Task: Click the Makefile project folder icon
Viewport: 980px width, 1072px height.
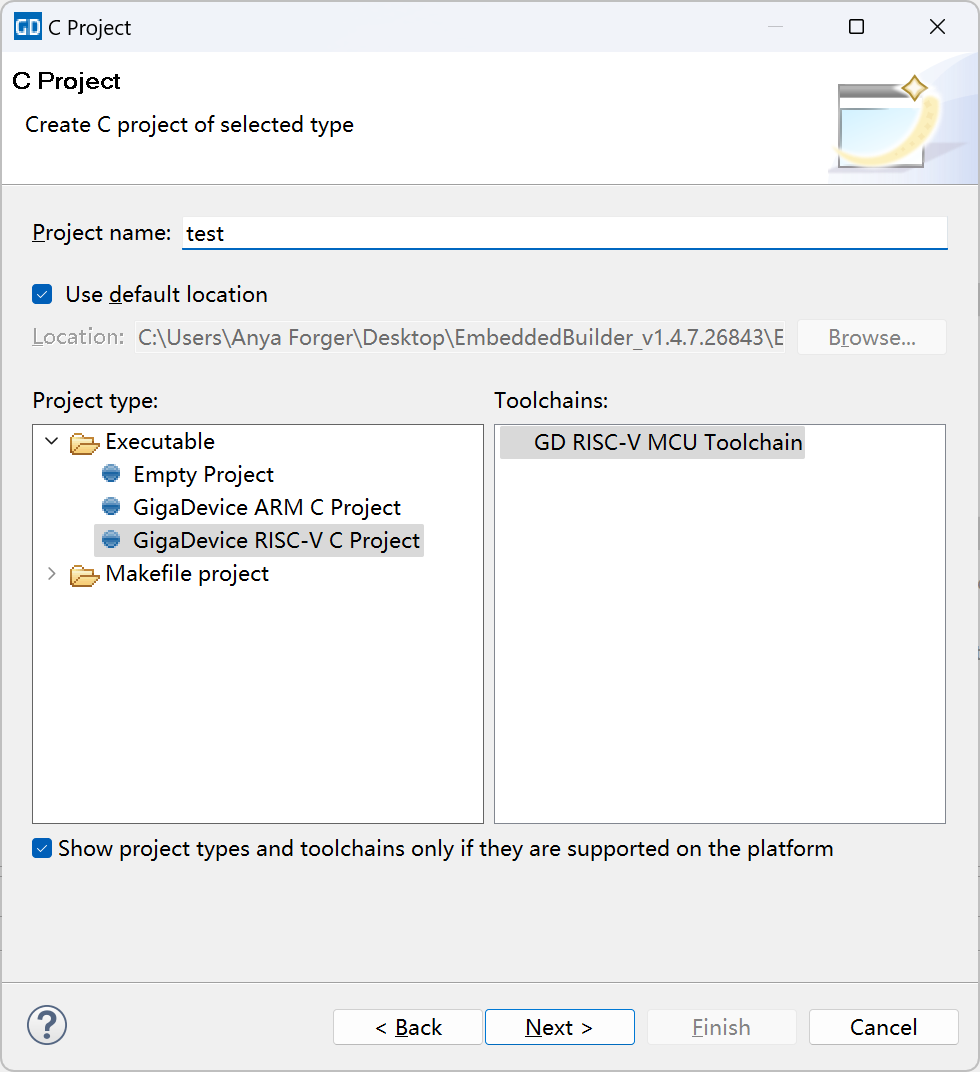Action: coord(85,574)
